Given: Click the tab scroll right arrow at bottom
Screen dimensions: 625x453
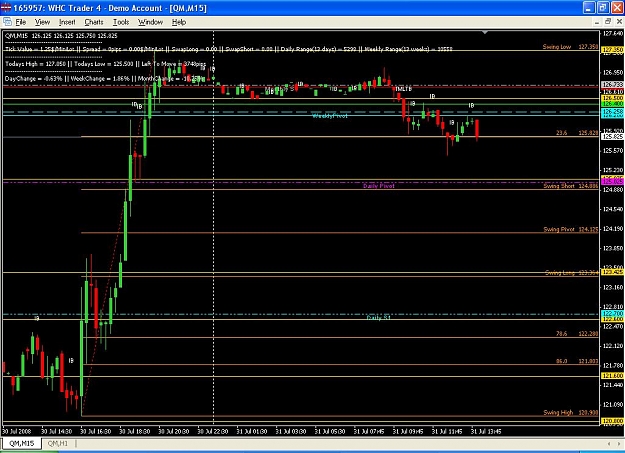Looking at the screenshot, I should [619, 443].
